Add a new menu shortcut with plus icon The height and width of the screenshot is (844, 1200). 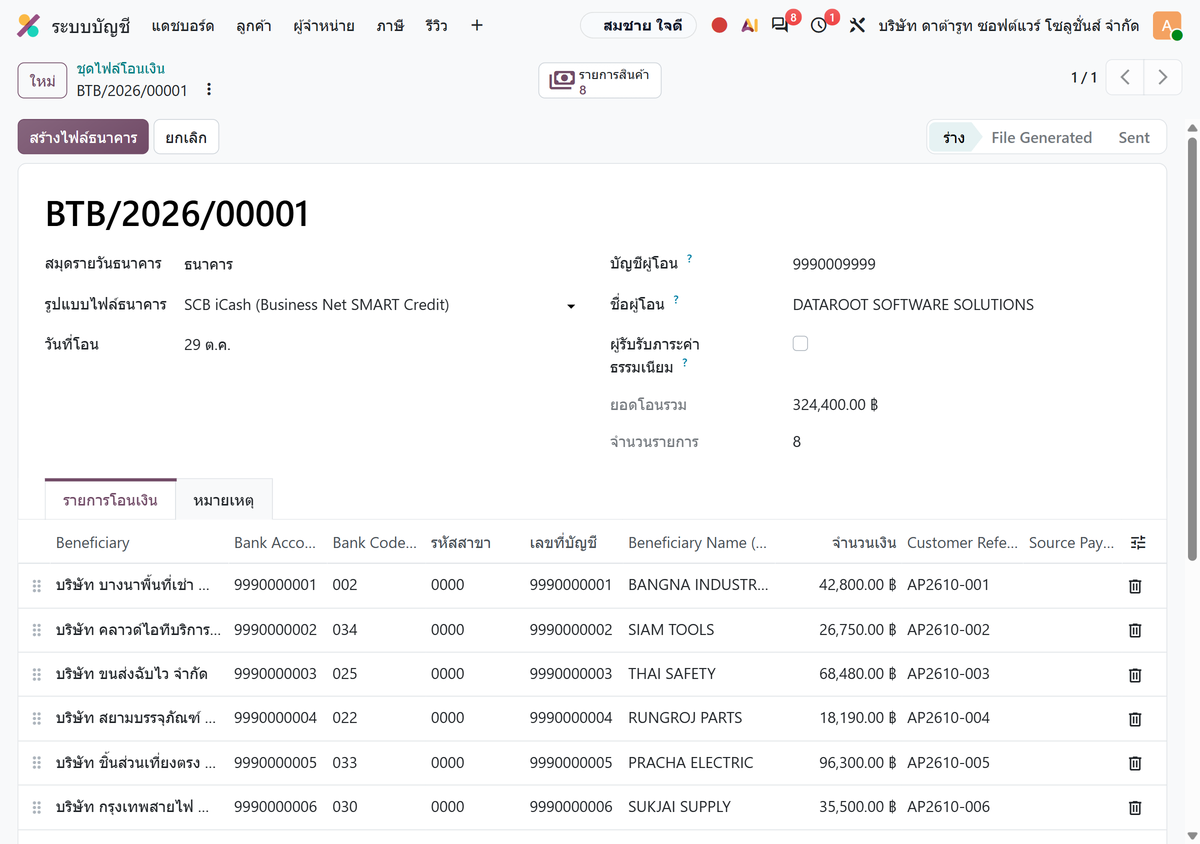click(477, 25)
